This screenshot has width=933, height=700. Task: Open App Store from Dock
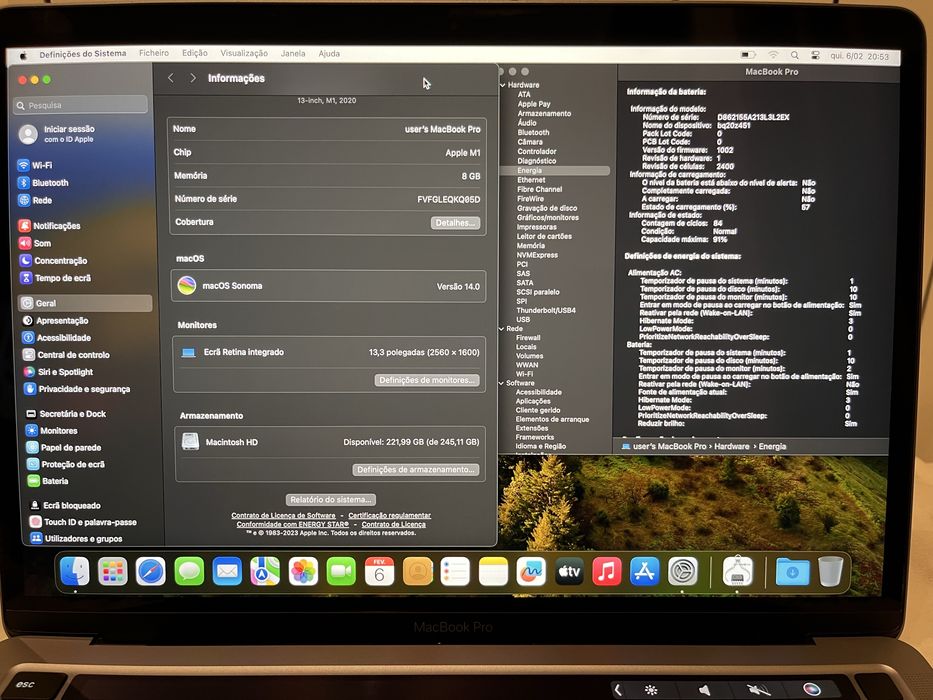[x=644, y=571]
